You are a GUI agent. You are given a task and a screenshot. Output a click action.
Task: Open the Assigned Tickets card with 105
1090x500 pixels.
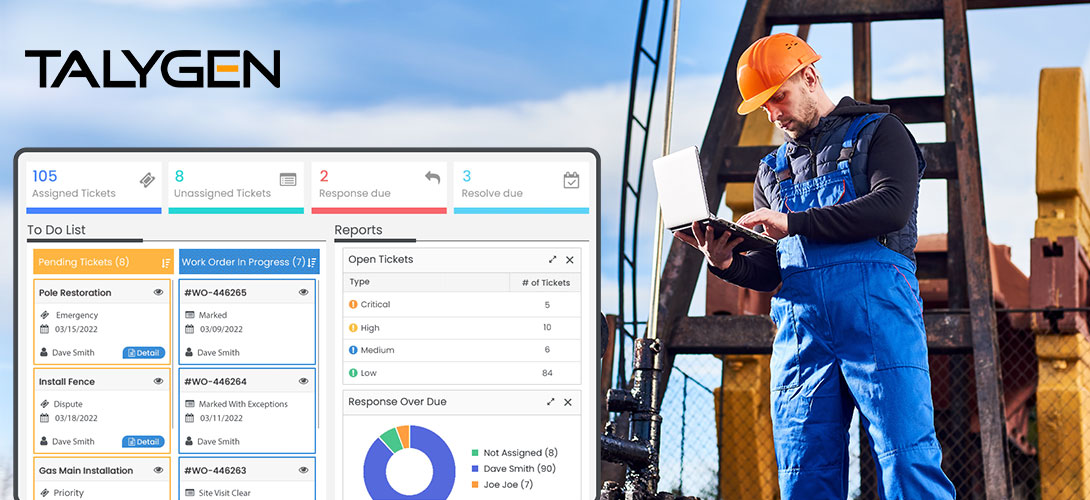pyautogui.click(x=94, y=187)
